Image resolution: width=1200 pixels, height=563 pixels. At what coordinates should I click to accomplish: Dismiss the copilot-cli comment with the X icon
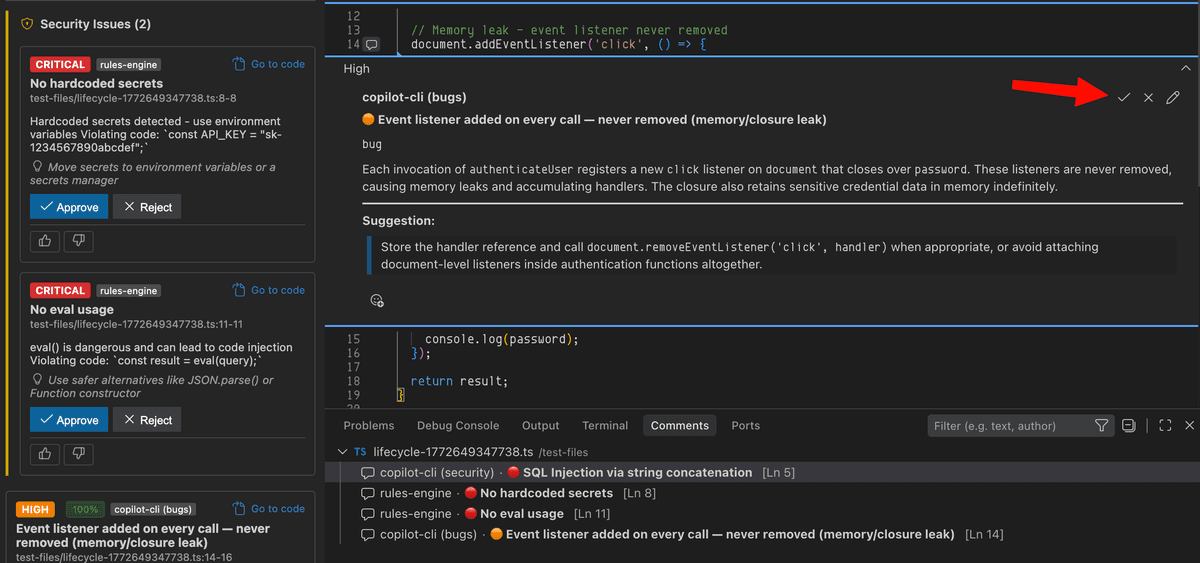click(x=1148, y=97)
